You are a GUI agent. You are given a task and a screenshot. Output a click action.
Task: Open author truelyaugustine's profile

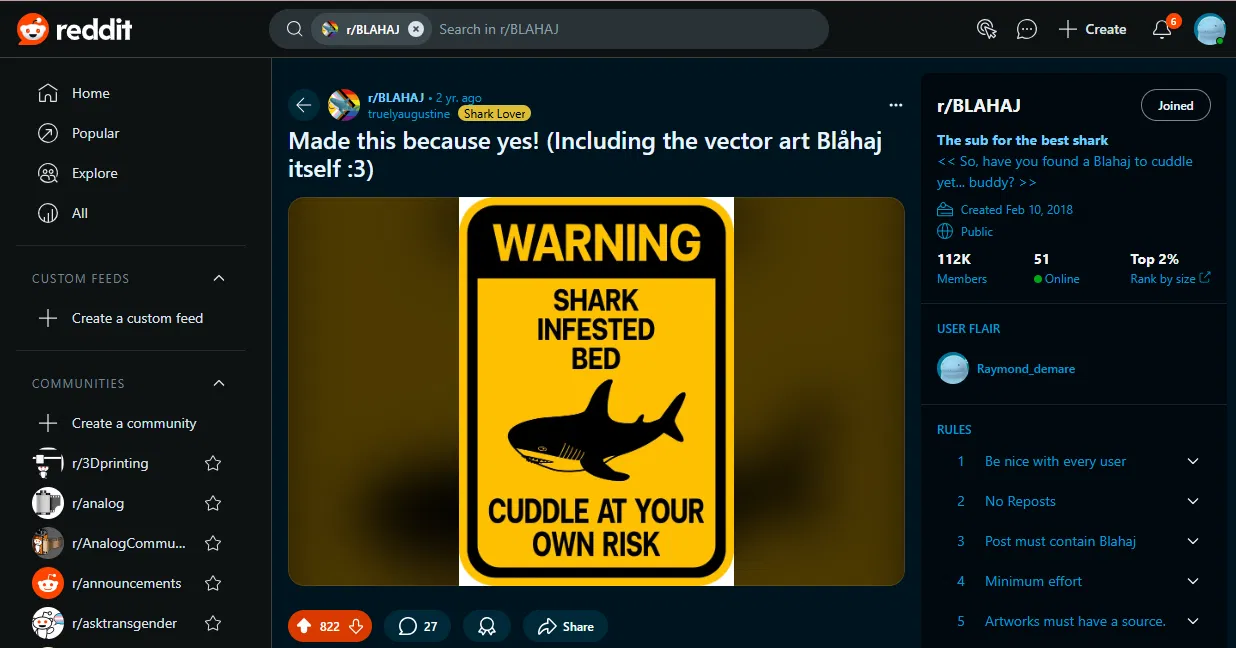[x=411, y=114]
